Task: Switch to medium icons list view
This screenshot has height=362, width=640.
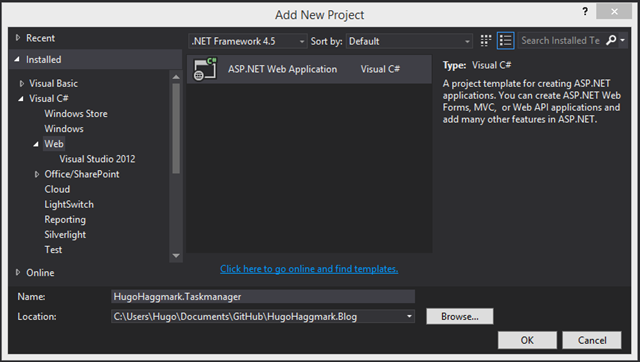Action: [505, 41]
